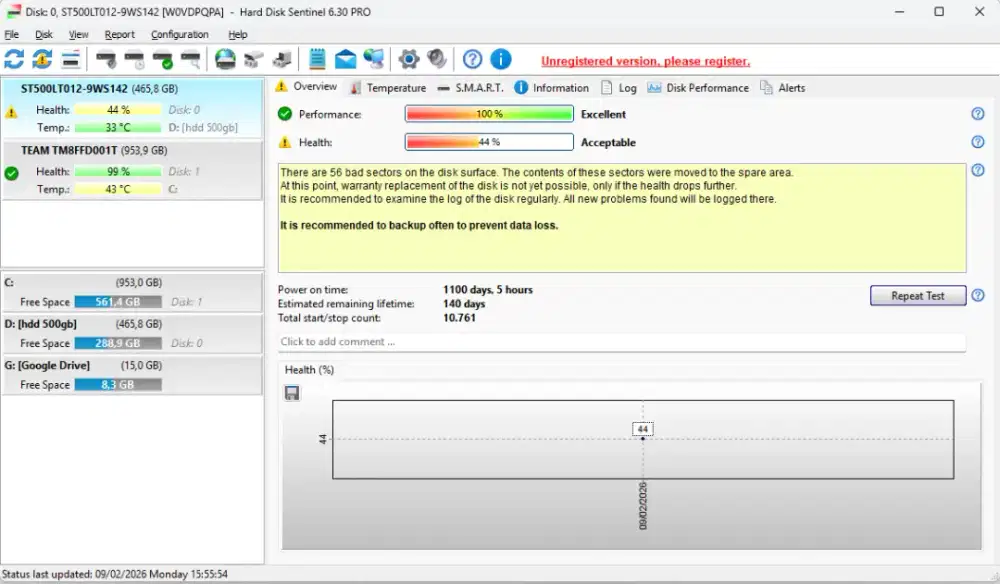
Task: Click the blue info icon in toolbar
Action: pyautogui.click(x=501, y=60)
